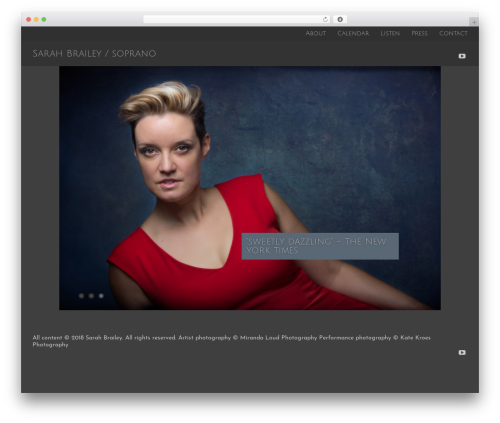Open the YouTube icon in the footer
The height and width of the screenshot is (423, 500).
point(462,352)
